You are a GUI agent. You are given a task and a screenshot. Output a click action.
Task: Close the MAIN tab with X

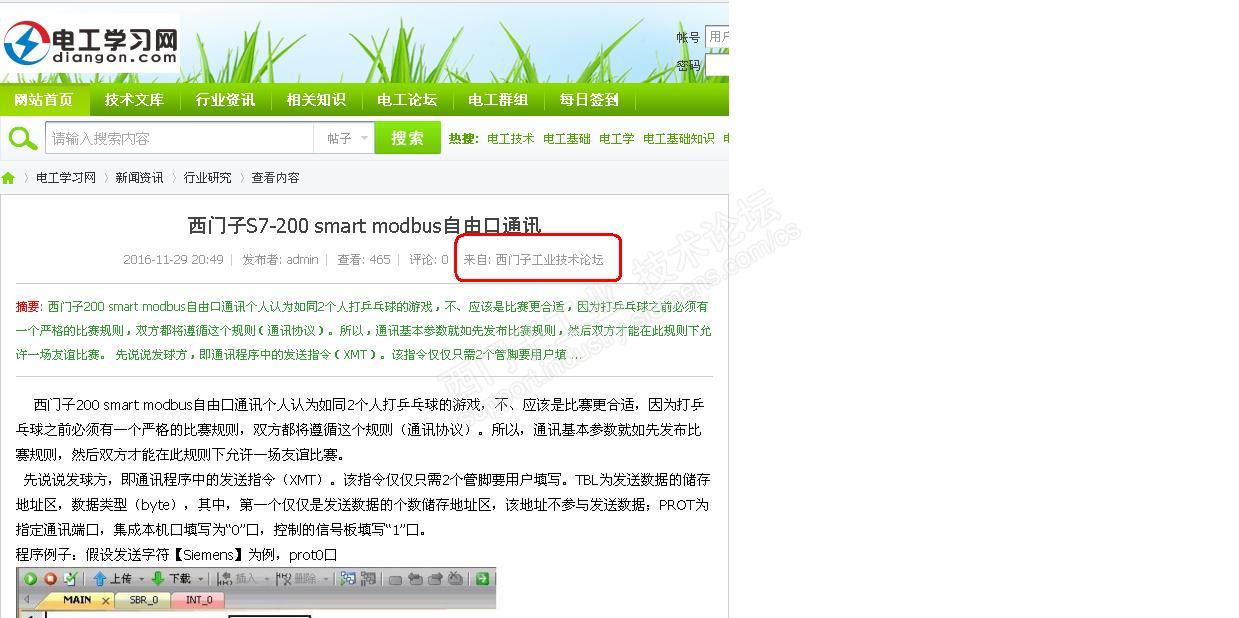tap(106, 601)
